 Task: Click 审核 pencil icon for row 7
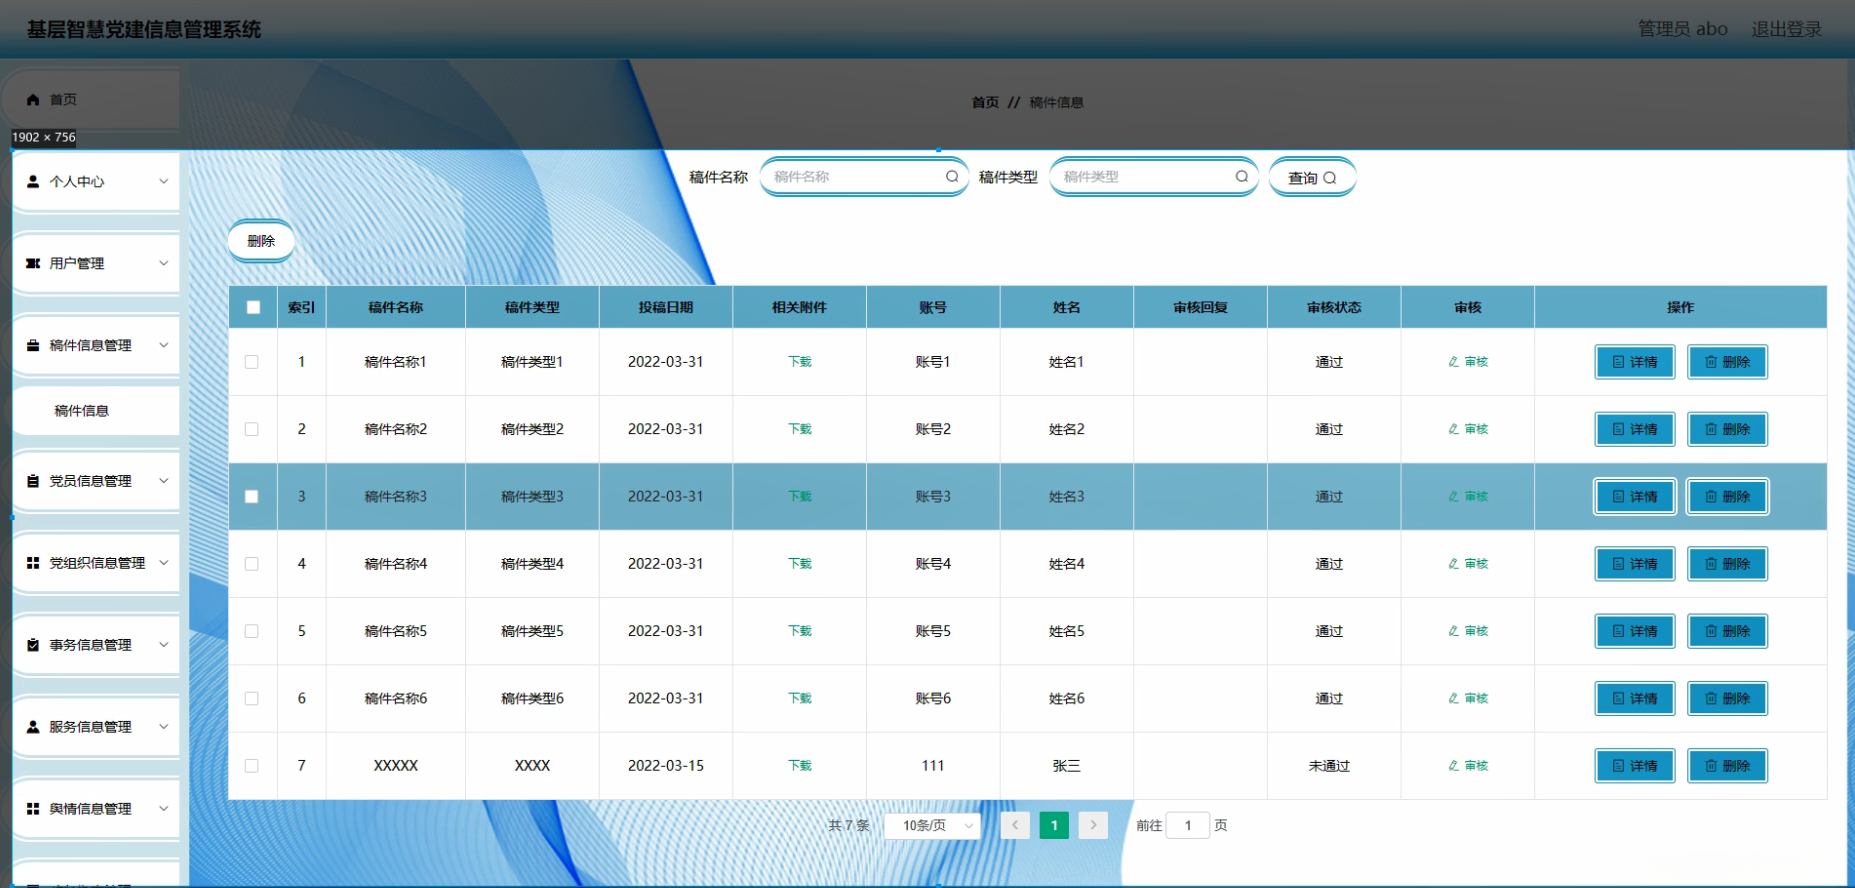coord(1454,766)
